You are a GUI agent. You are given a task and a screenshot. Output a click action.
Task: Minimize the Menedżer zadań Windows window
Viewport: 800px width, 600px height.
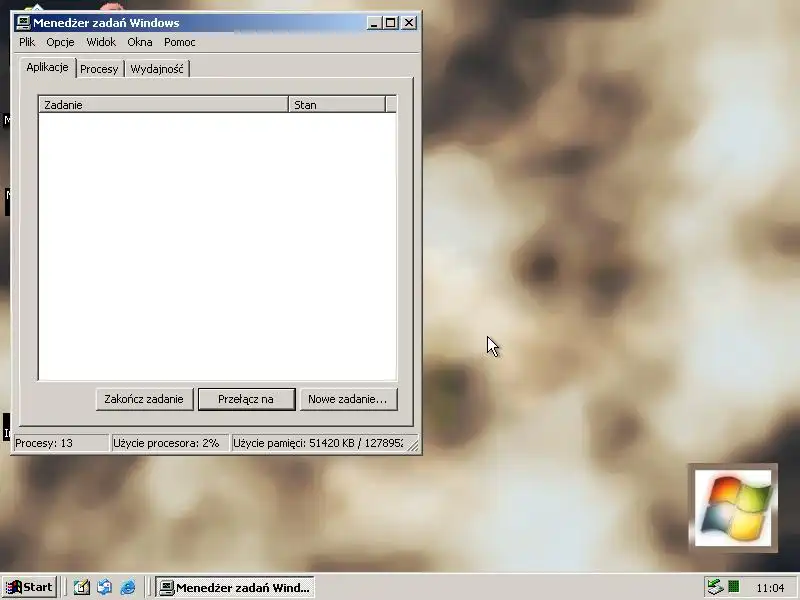pos(374,23)
